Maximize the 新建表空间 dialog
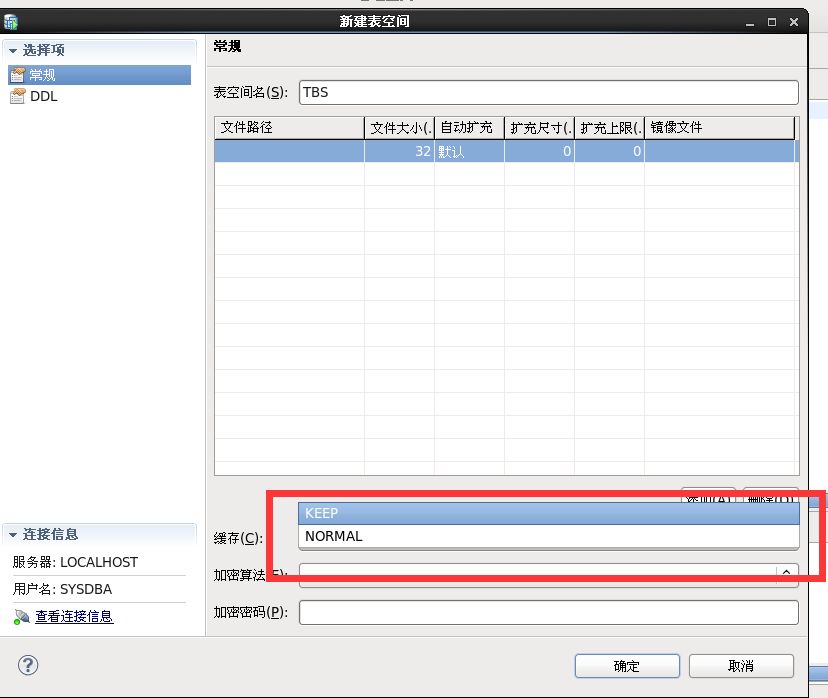Viewport: 828px width, 698px height. point(771,22)
